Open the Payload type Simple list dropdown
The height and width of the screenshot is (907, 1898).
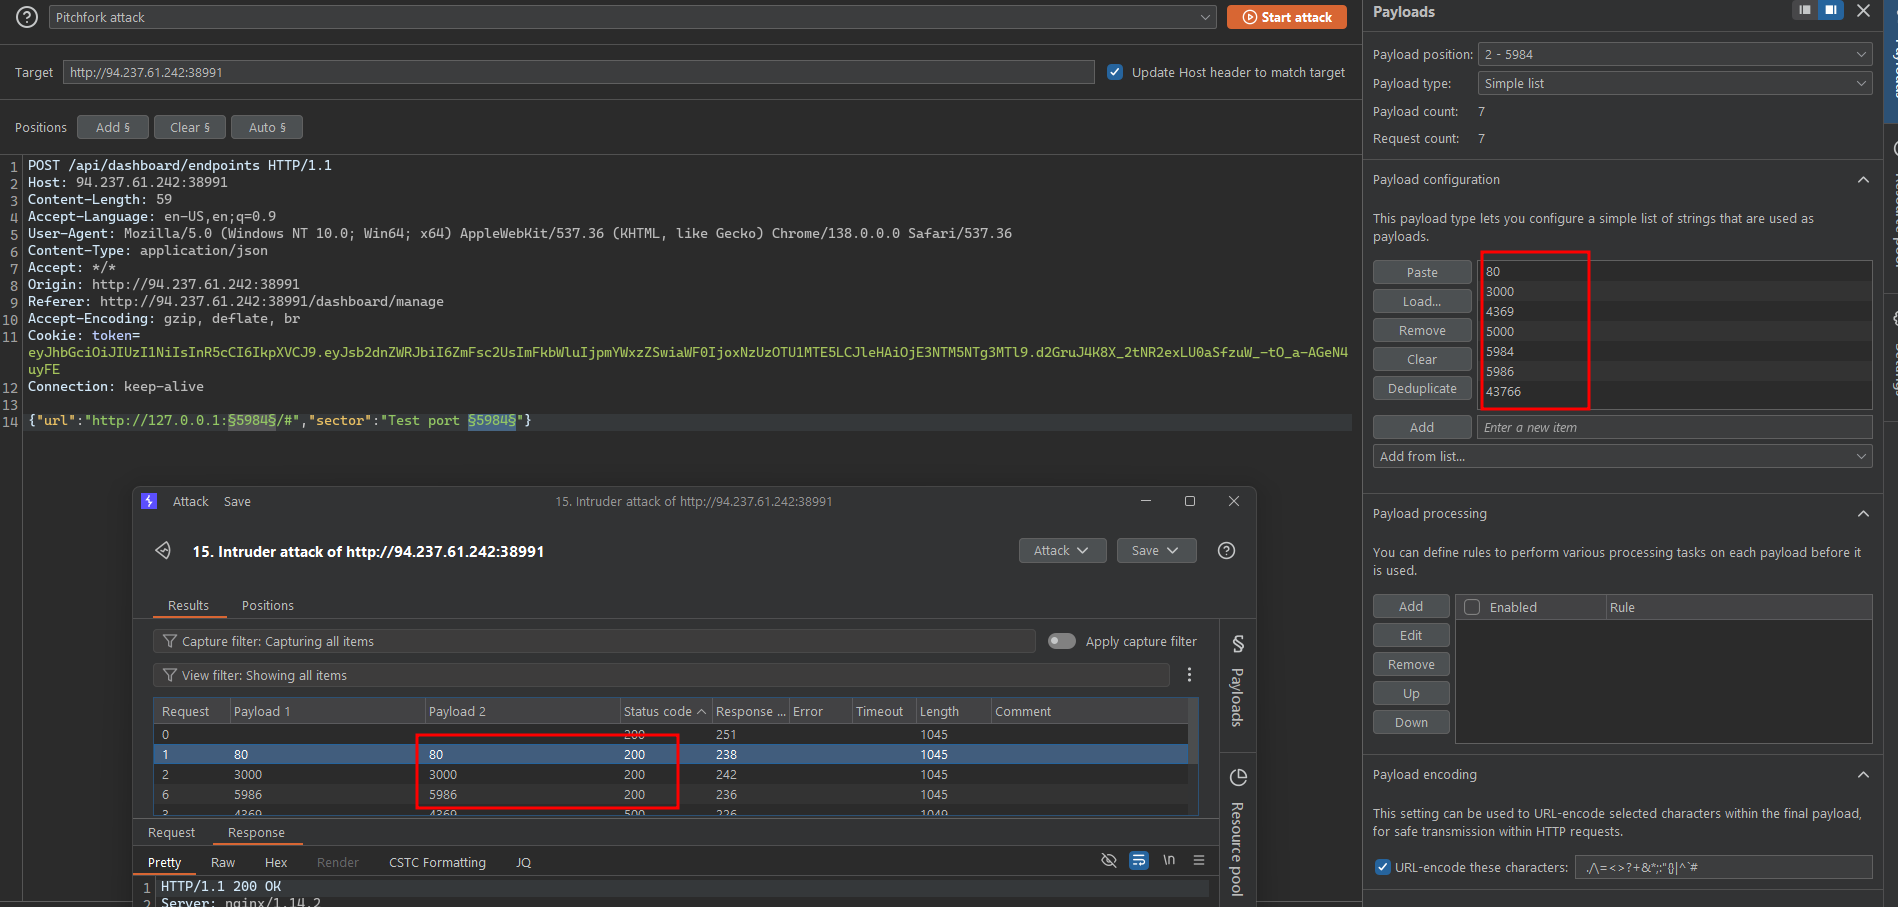click(x=1675, y=83)
